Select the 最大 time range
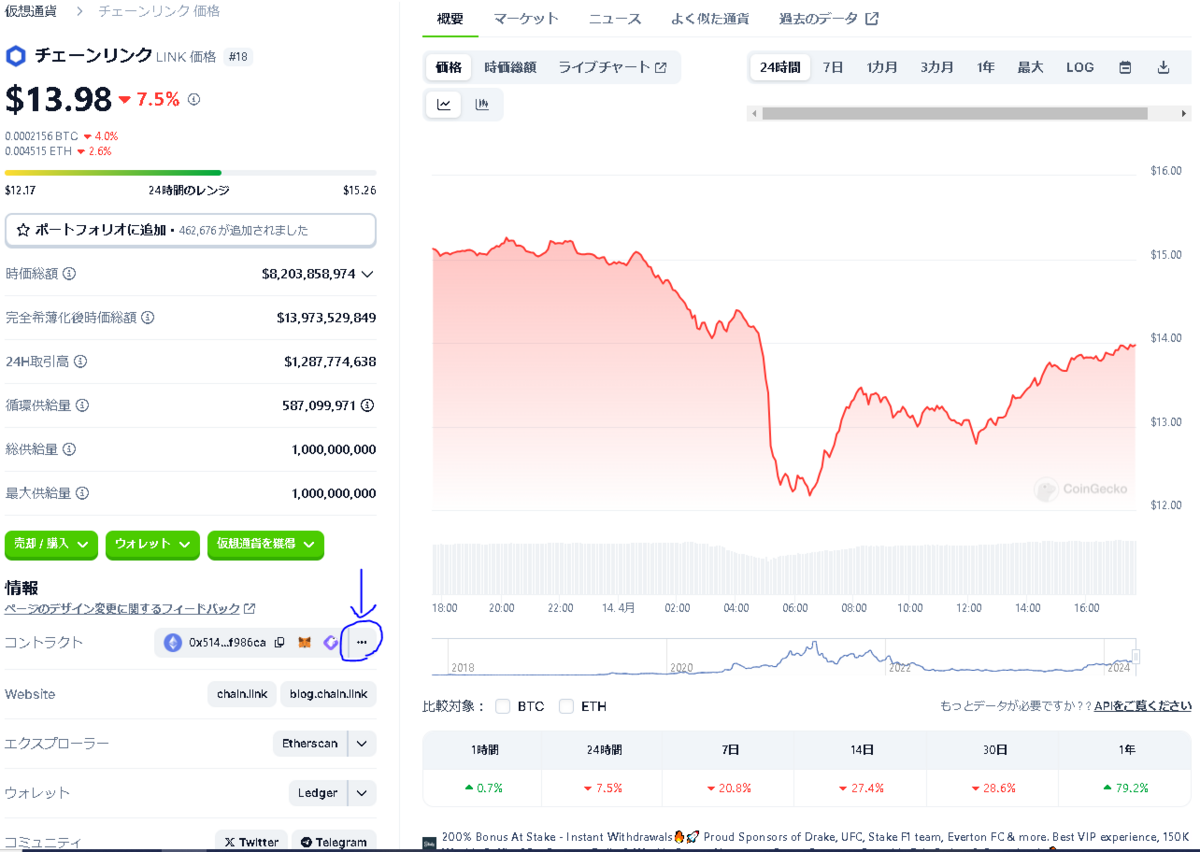 coord(1030,68)
